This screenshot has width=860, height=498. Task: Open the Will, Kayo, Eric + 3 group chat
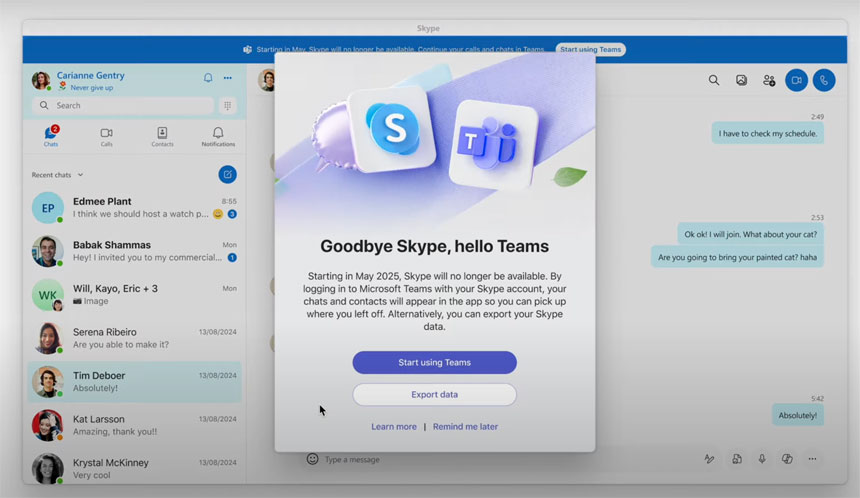[134, 295]
